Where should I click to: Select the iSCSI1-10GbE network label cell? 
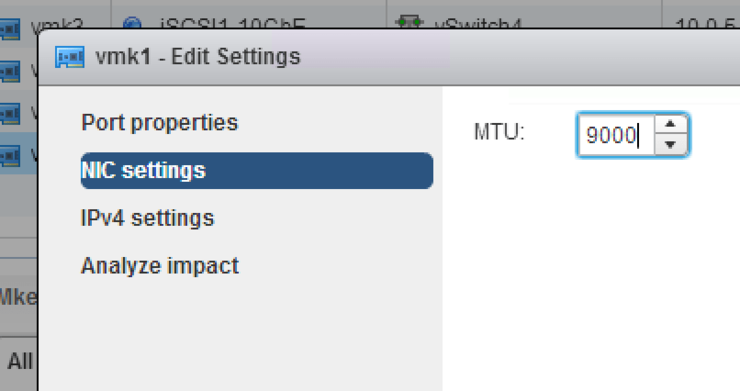click(x=232, y=24)
